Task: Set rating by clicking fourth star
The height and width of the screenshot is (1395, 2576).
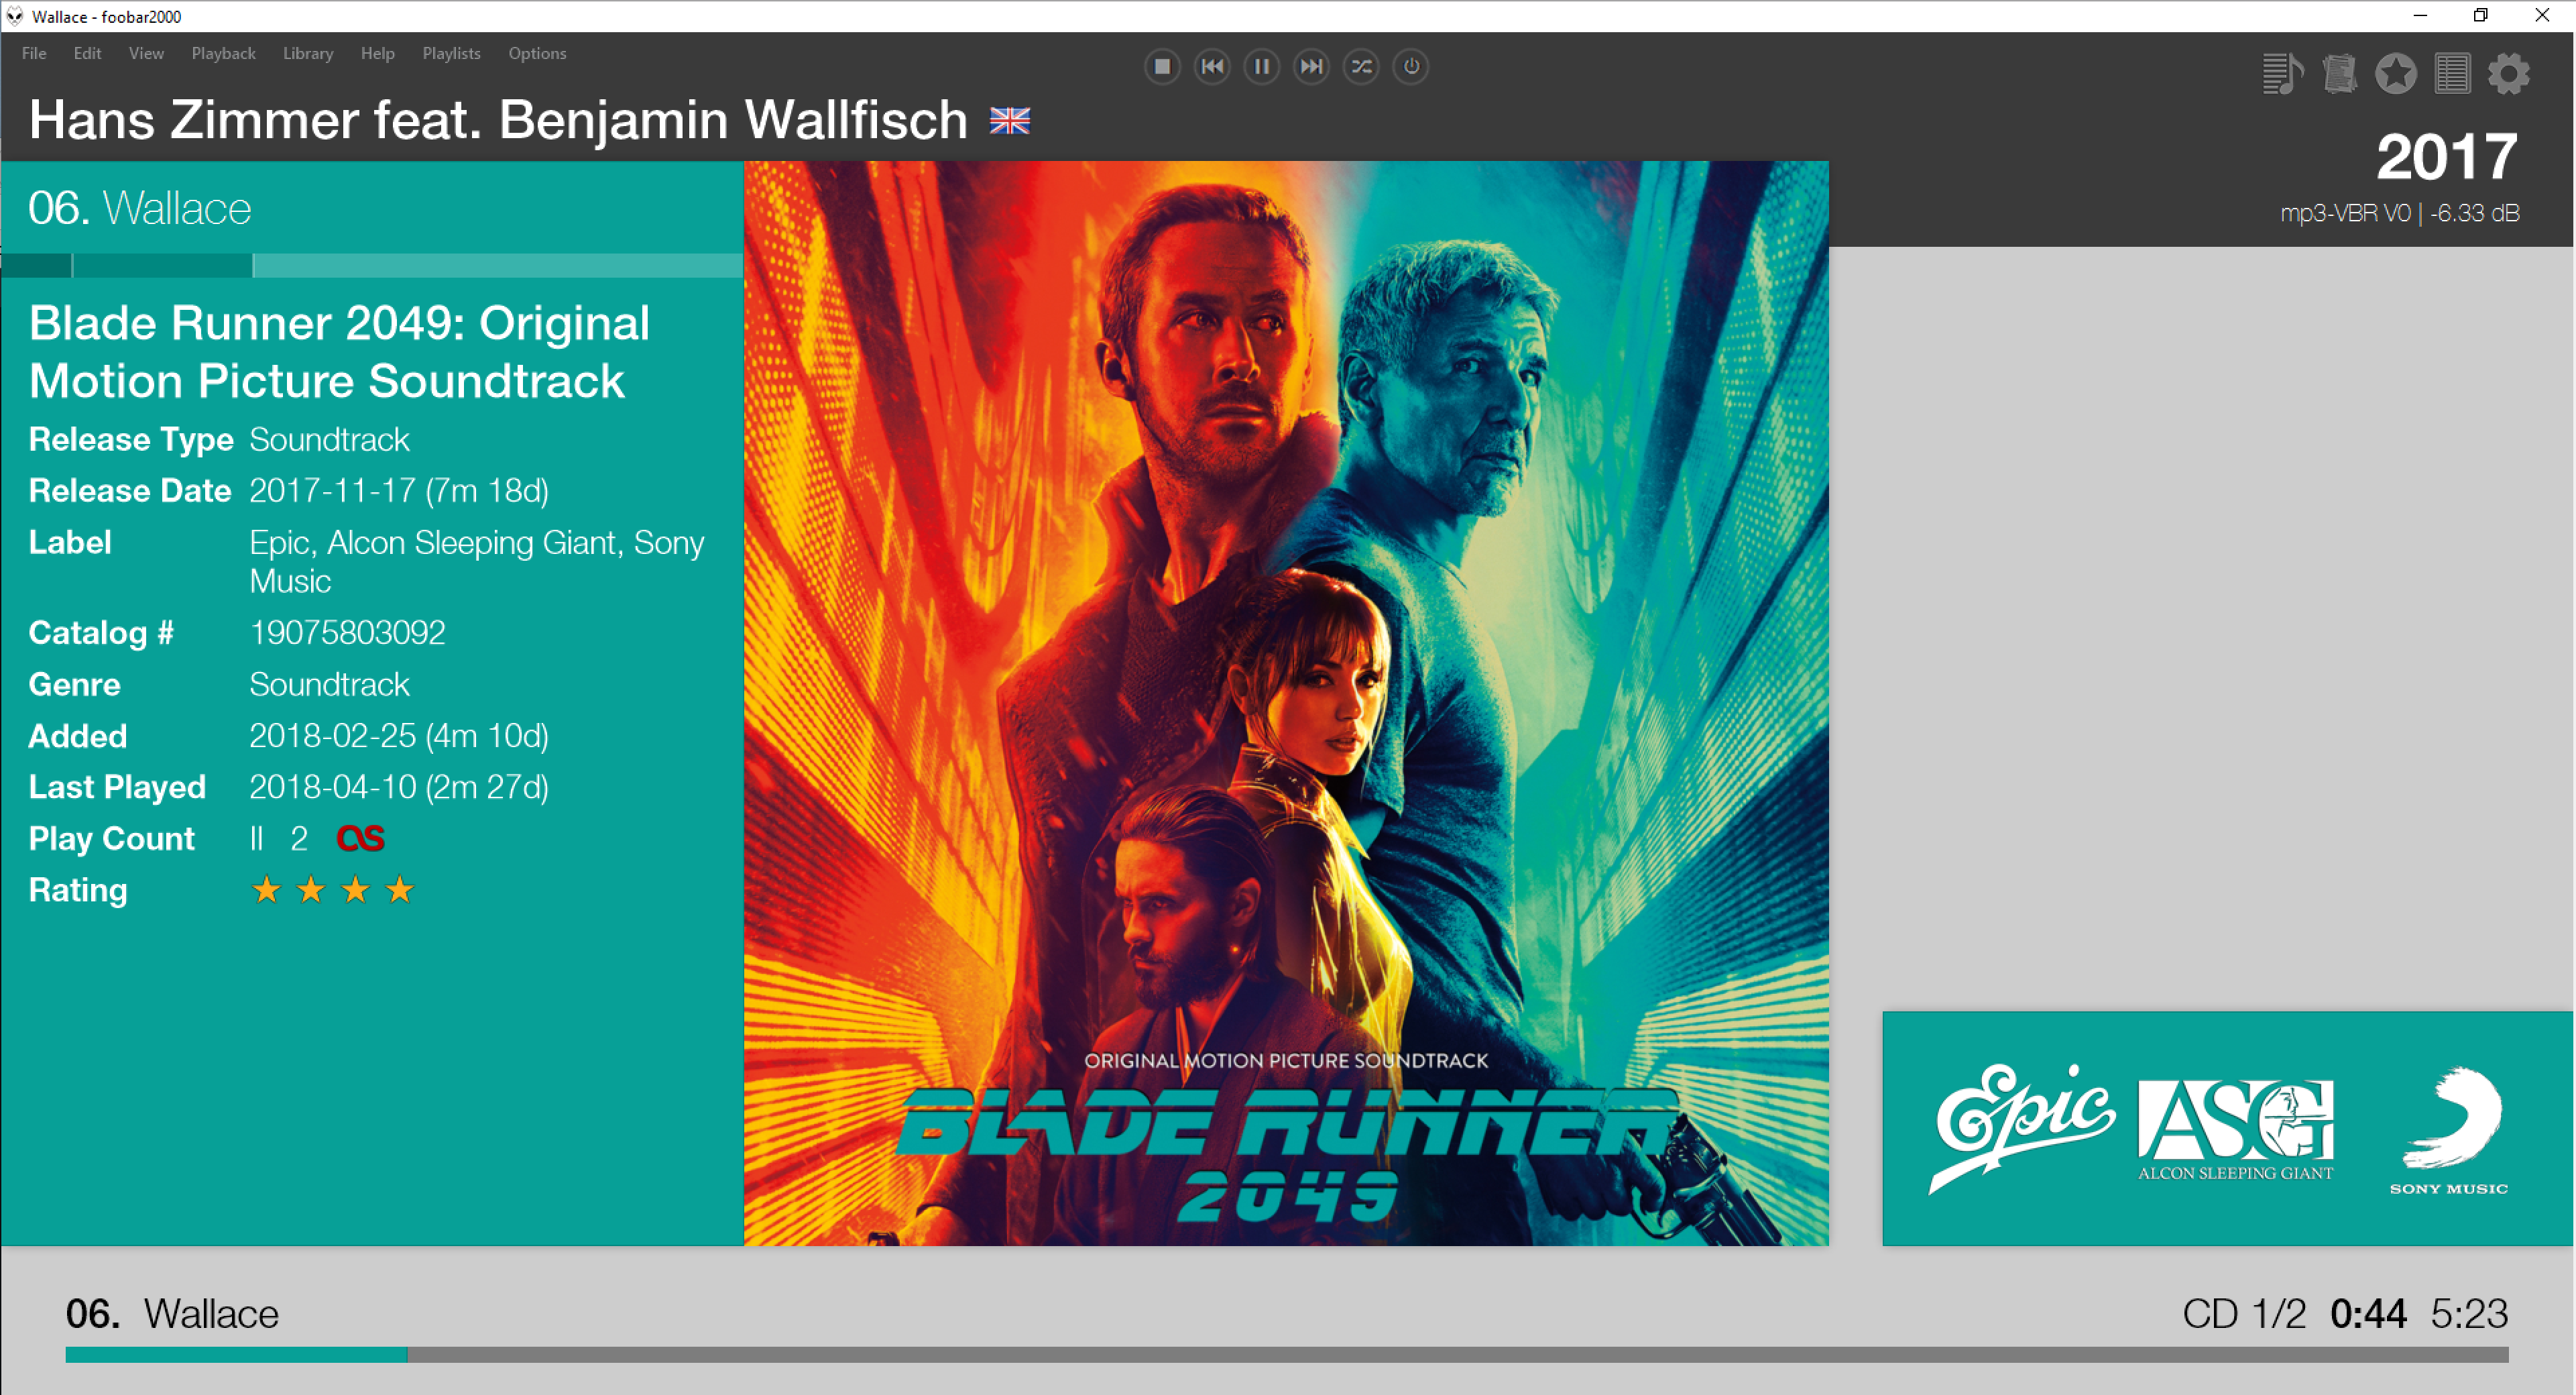Action: coord(400,889)
